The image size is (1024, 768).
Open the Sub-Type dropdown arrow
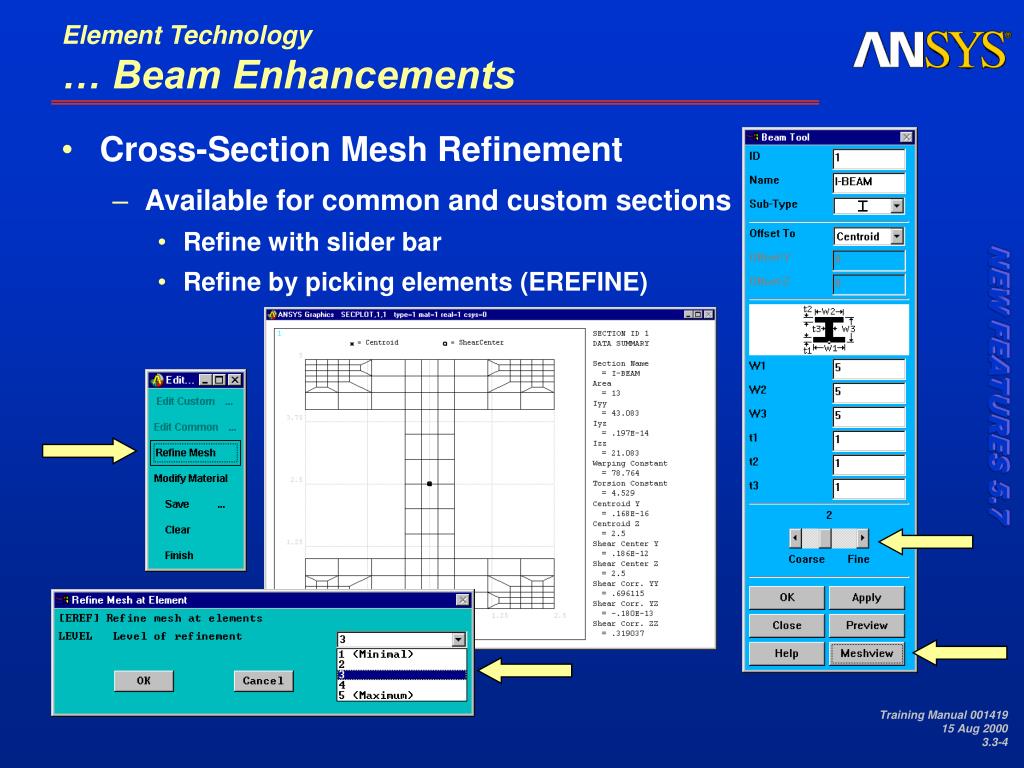[x=897, y=206]
